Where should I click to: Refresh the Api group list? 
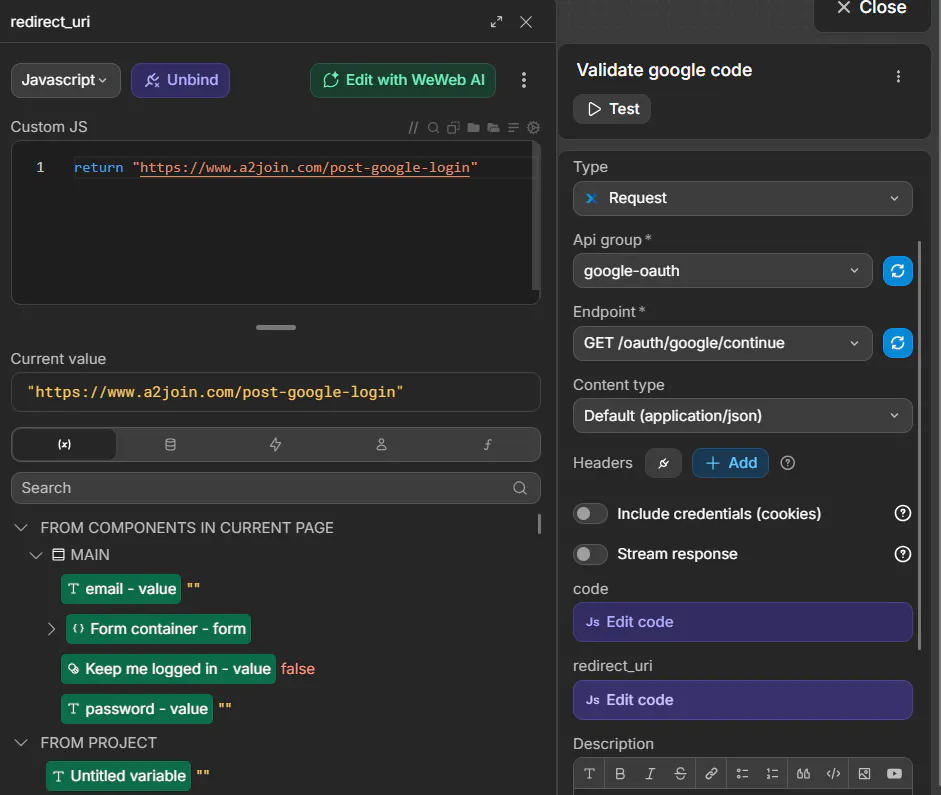click(x=897, y=271)
